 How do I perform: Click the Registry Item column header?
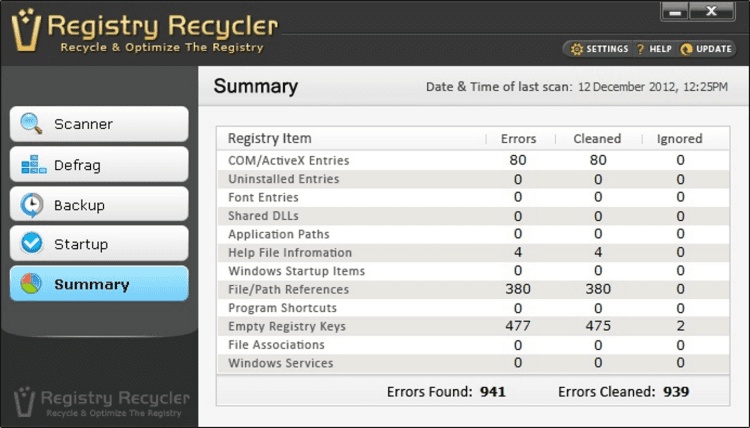coord(270,139)
